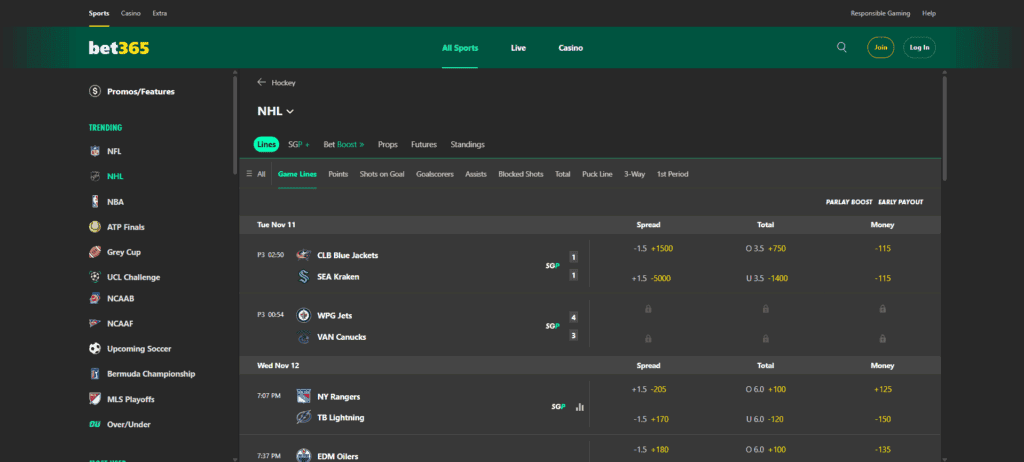Screen dimensions: 1024x462
Task: Open the All markets list menu
Action: point(256,174)
